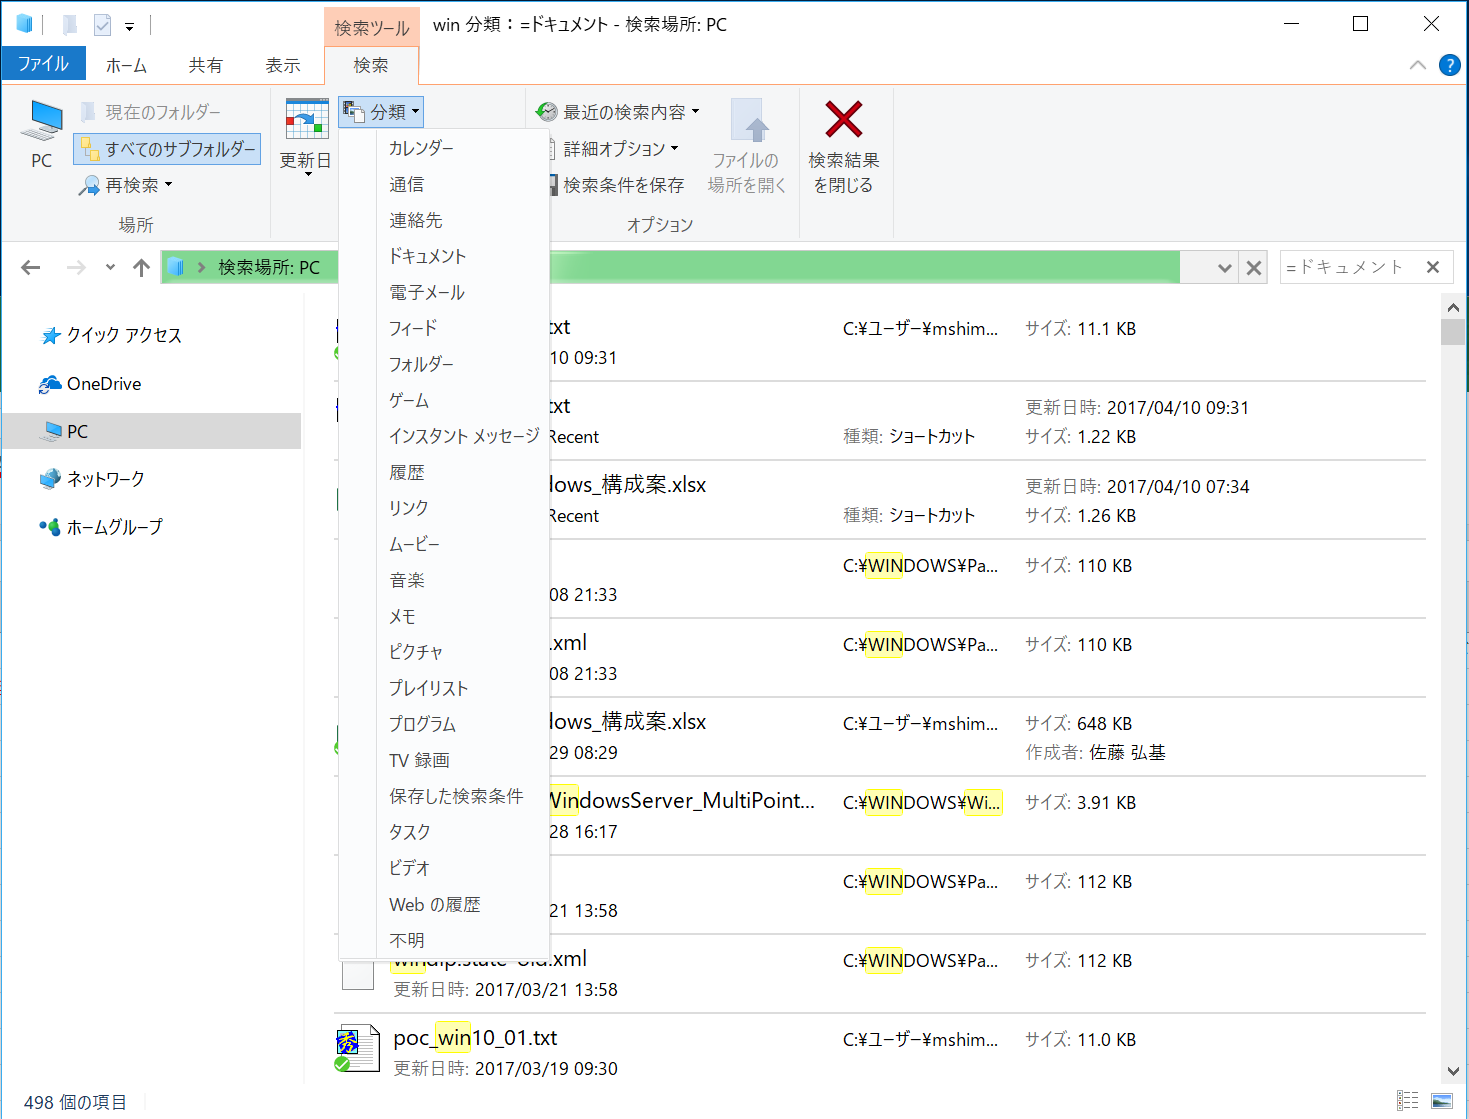Click the vertical scrollbar down arrow
The height and width of the screenshot is (1119, 1469).
pos(1453,1071)
